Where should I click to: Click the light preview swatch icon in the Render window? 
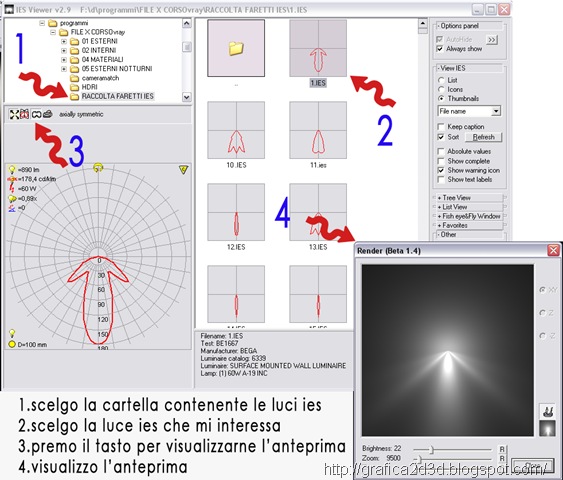(547, 429)
